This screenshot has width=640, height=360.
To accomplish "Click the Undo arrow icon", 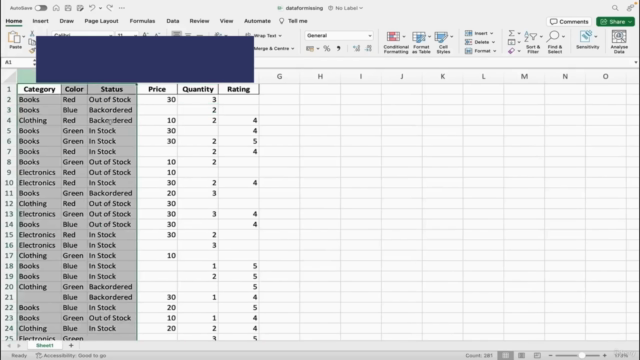I will (92, 8).
